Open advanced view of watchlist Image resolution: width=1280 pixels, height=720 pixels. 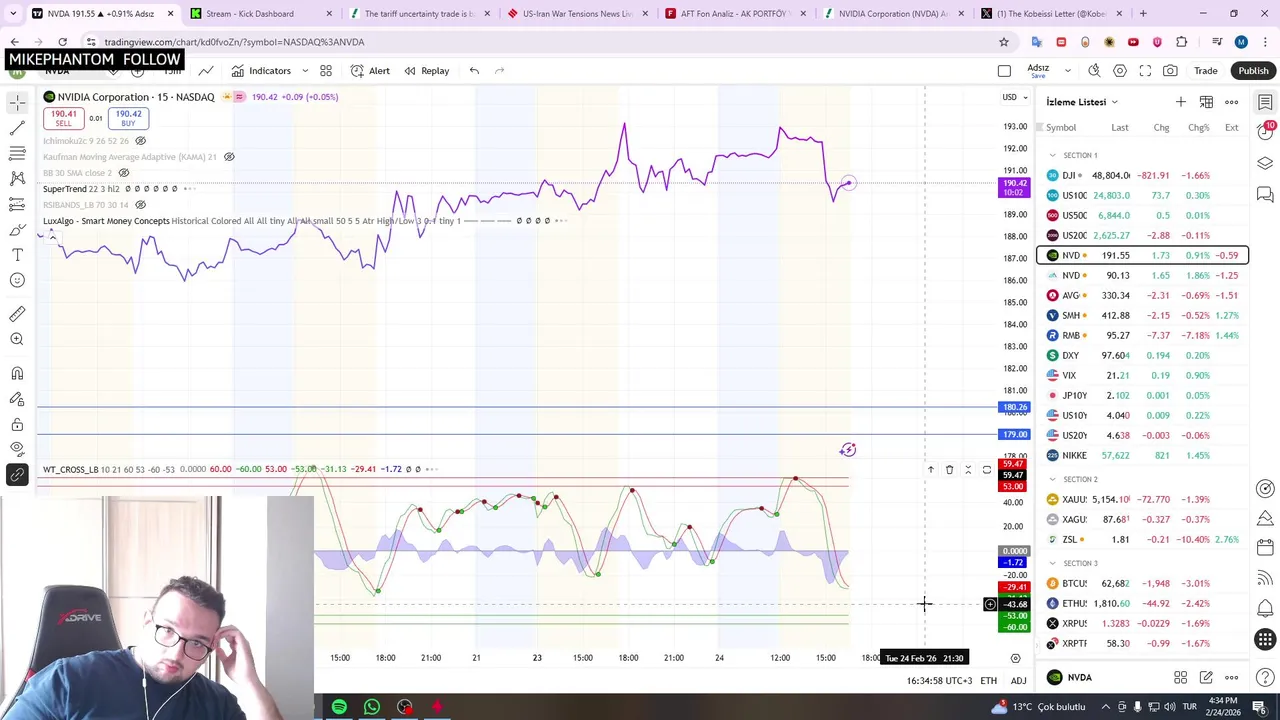point(1206,102)
